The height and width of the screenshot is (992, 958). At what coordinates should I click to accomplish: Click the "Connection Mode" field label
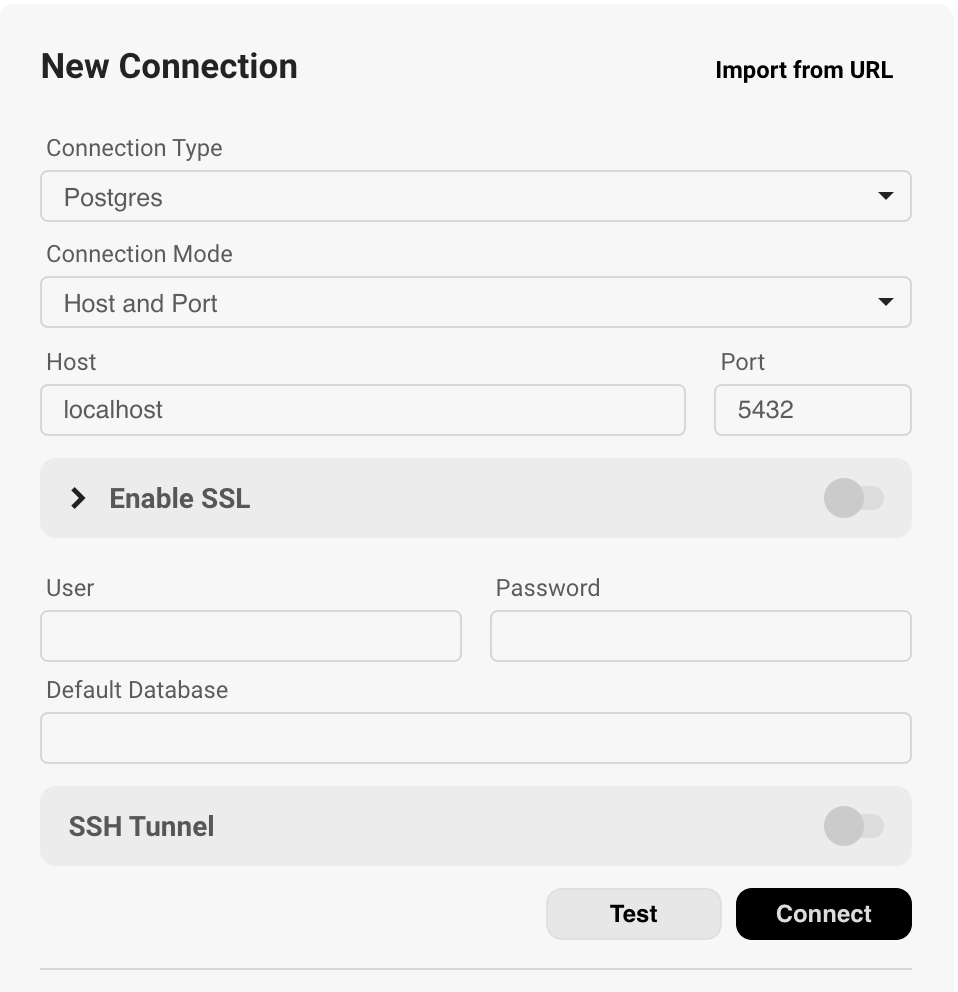click(139, 254)
